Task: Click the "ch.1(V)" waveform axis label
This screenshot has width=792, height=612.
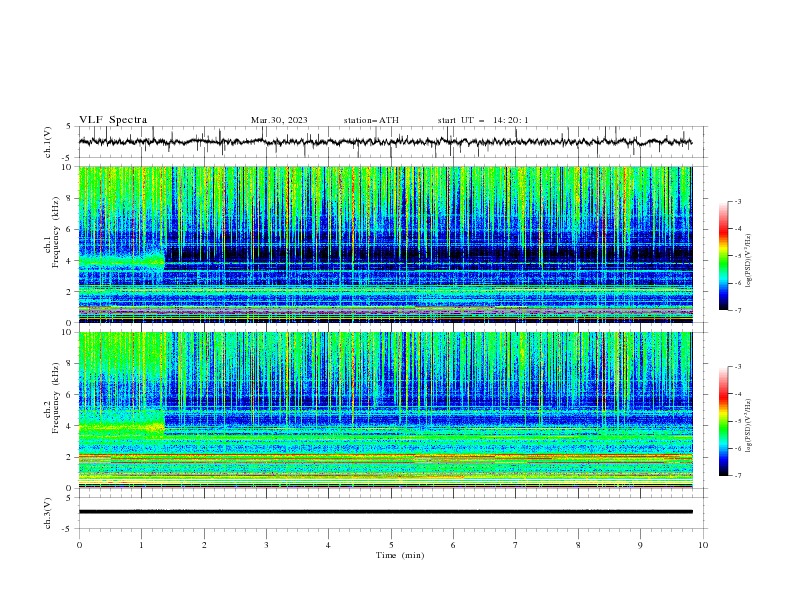Action: pyautogui.click(x=48, y=142)
